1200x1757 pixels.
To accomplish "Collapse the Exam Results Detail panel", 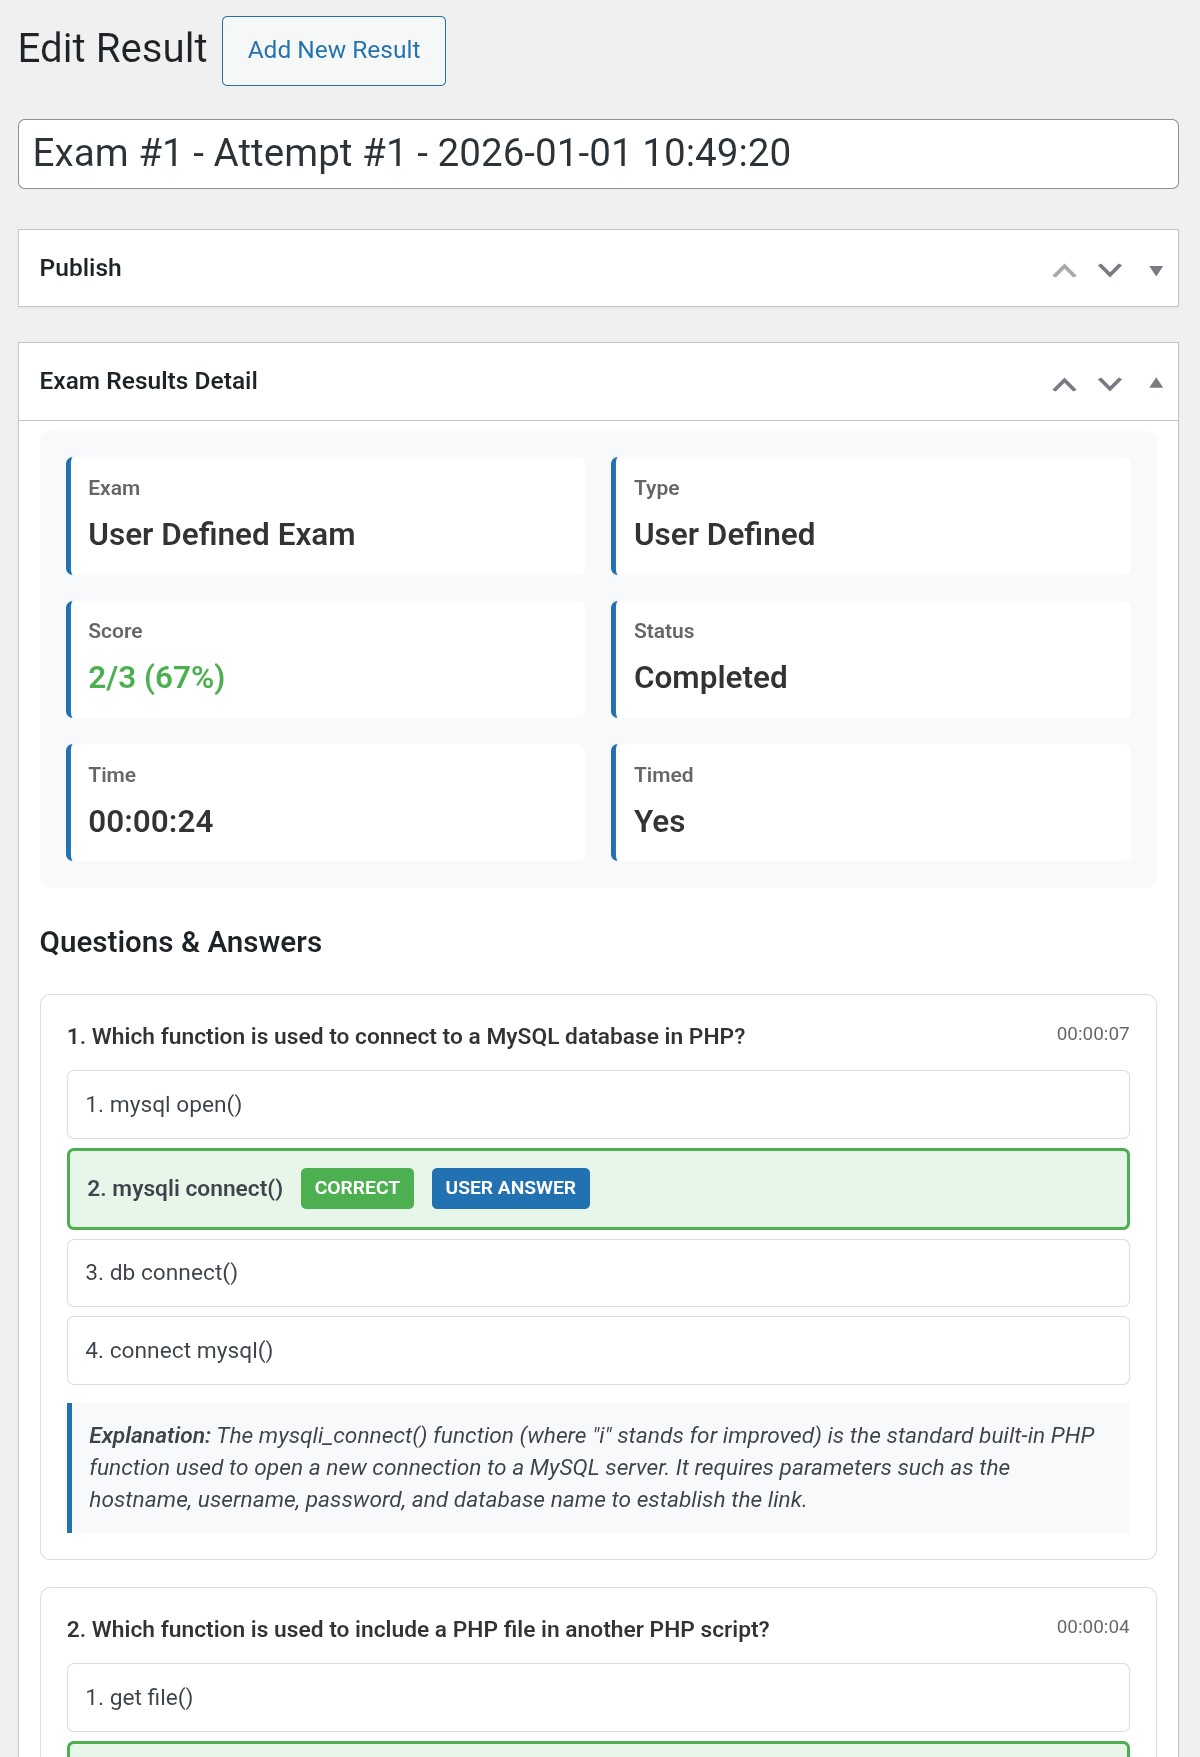I will 1156,383.
